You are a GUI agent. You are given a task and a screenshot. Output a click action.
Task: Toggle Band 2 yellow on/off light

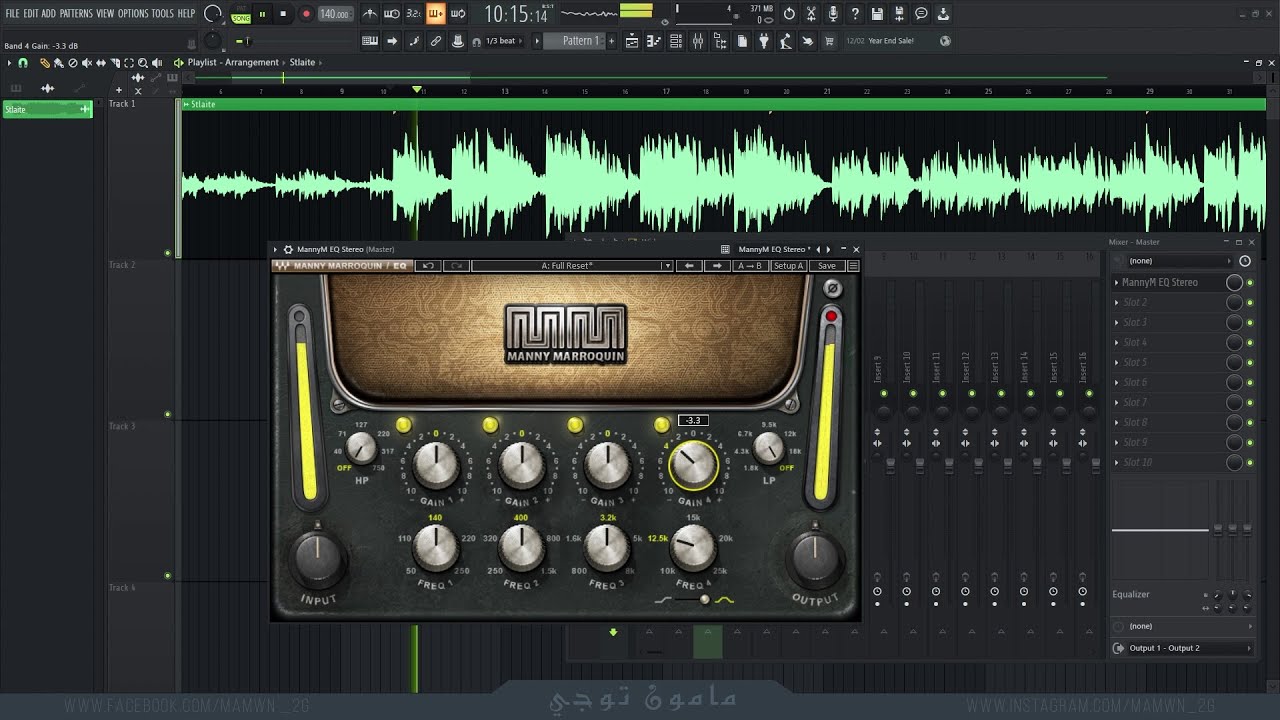pyautogui.click(x=490, y=425)
